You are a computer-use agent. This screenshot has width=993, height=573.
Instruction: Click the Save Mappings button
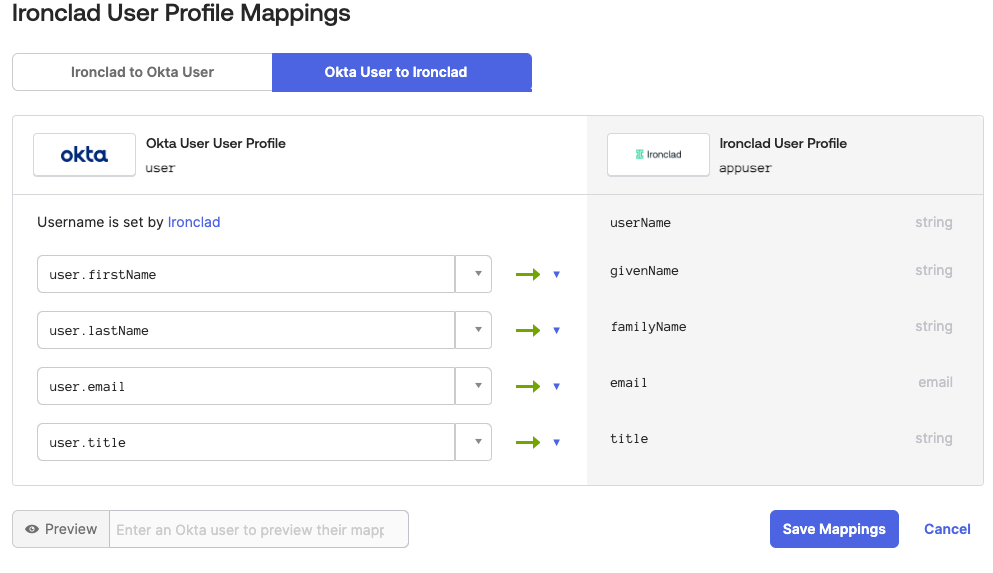pyautogui.click(x=834, y=529)
